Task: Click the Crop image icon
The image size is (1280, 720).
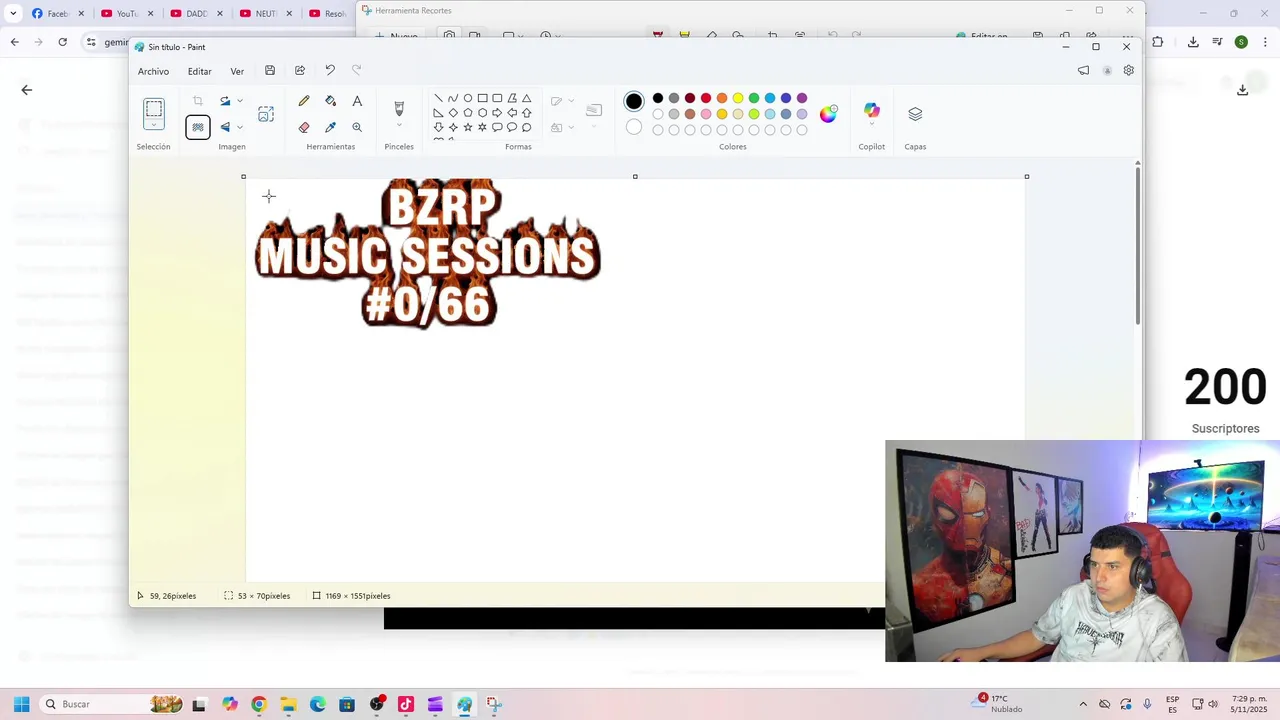Action: point(198,101)
